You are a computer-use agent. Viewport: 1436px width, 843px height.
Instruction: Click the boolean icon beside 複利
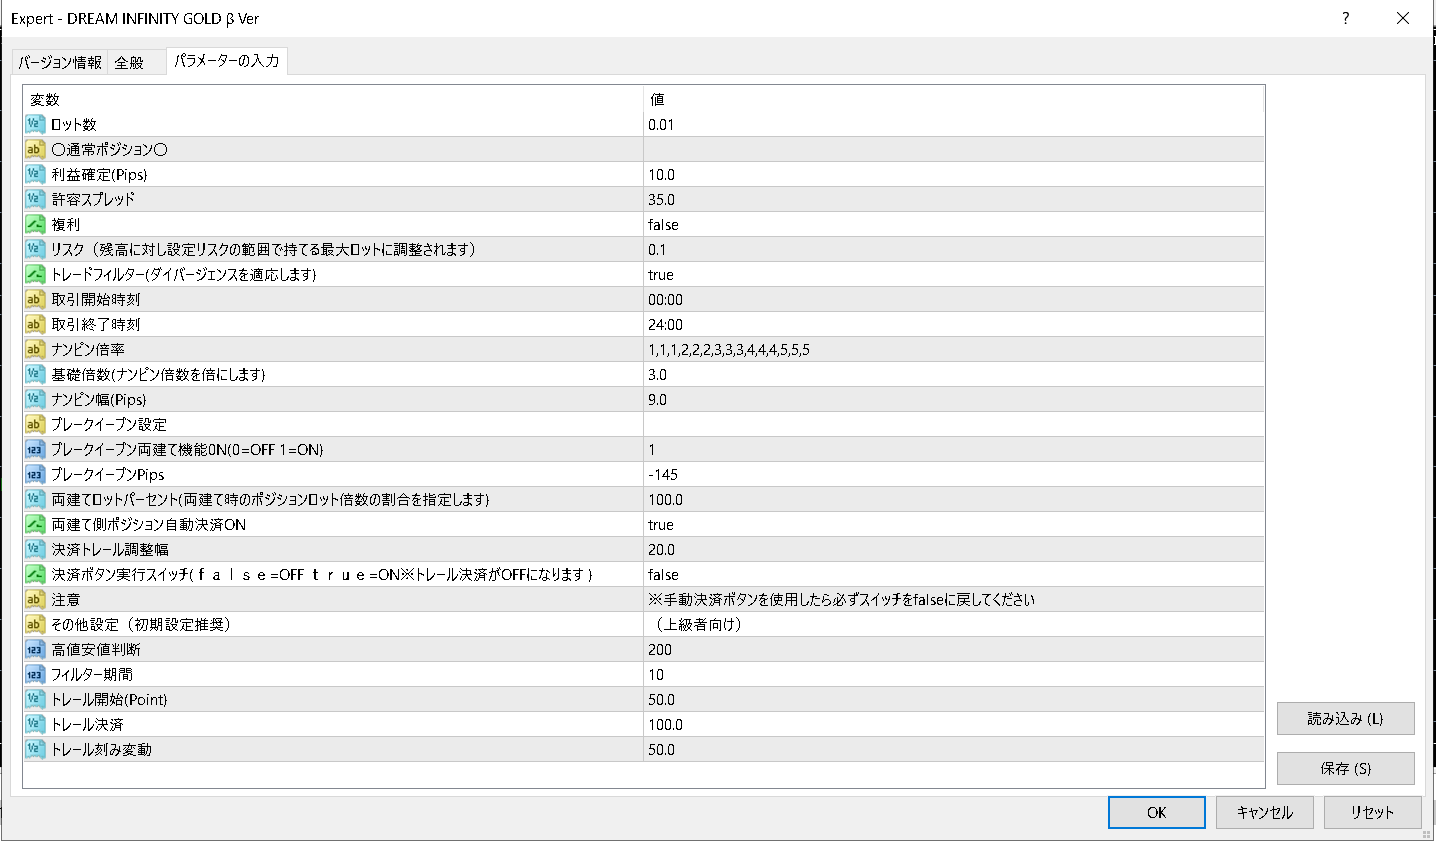pos(35,224)
